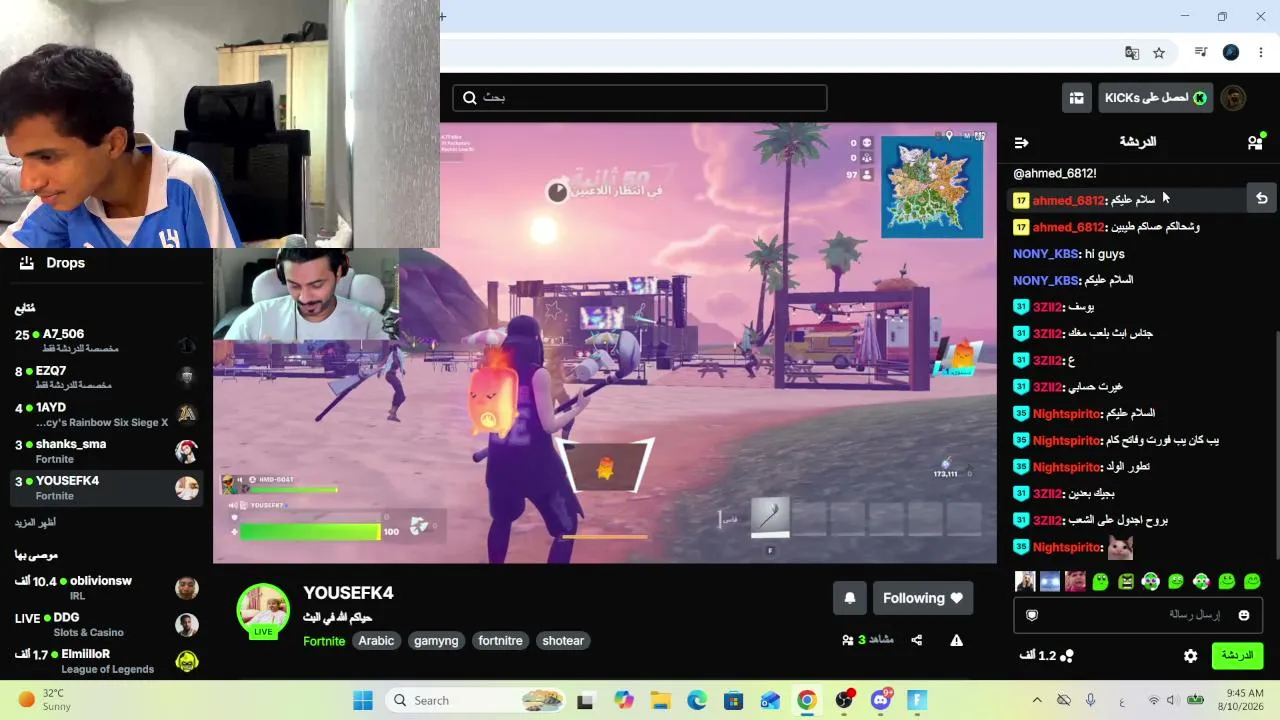
Task: Open the weather widget showing 32°C
Action: pos(45,700)
